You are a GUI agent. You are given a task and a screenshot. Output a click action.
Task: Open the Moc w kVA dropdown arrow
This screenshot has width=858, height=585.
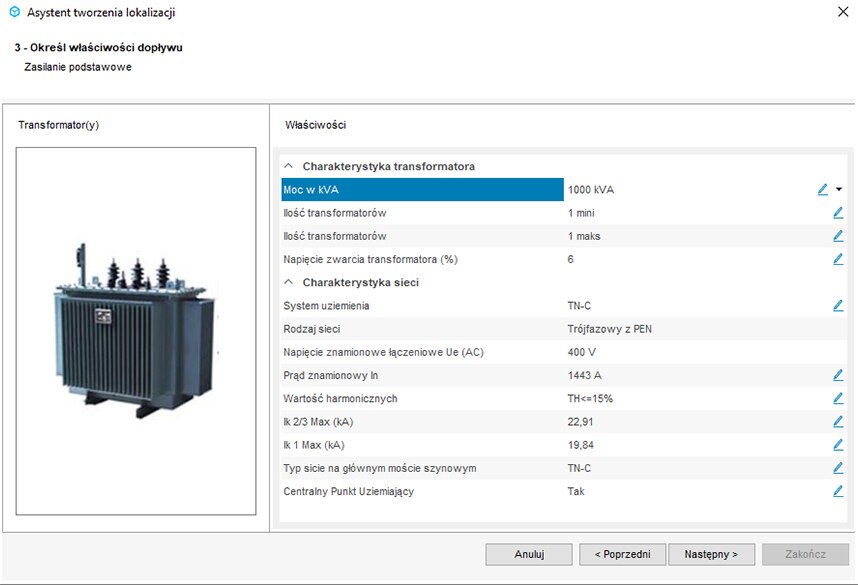pyautogui.click(x=840, y=189)
